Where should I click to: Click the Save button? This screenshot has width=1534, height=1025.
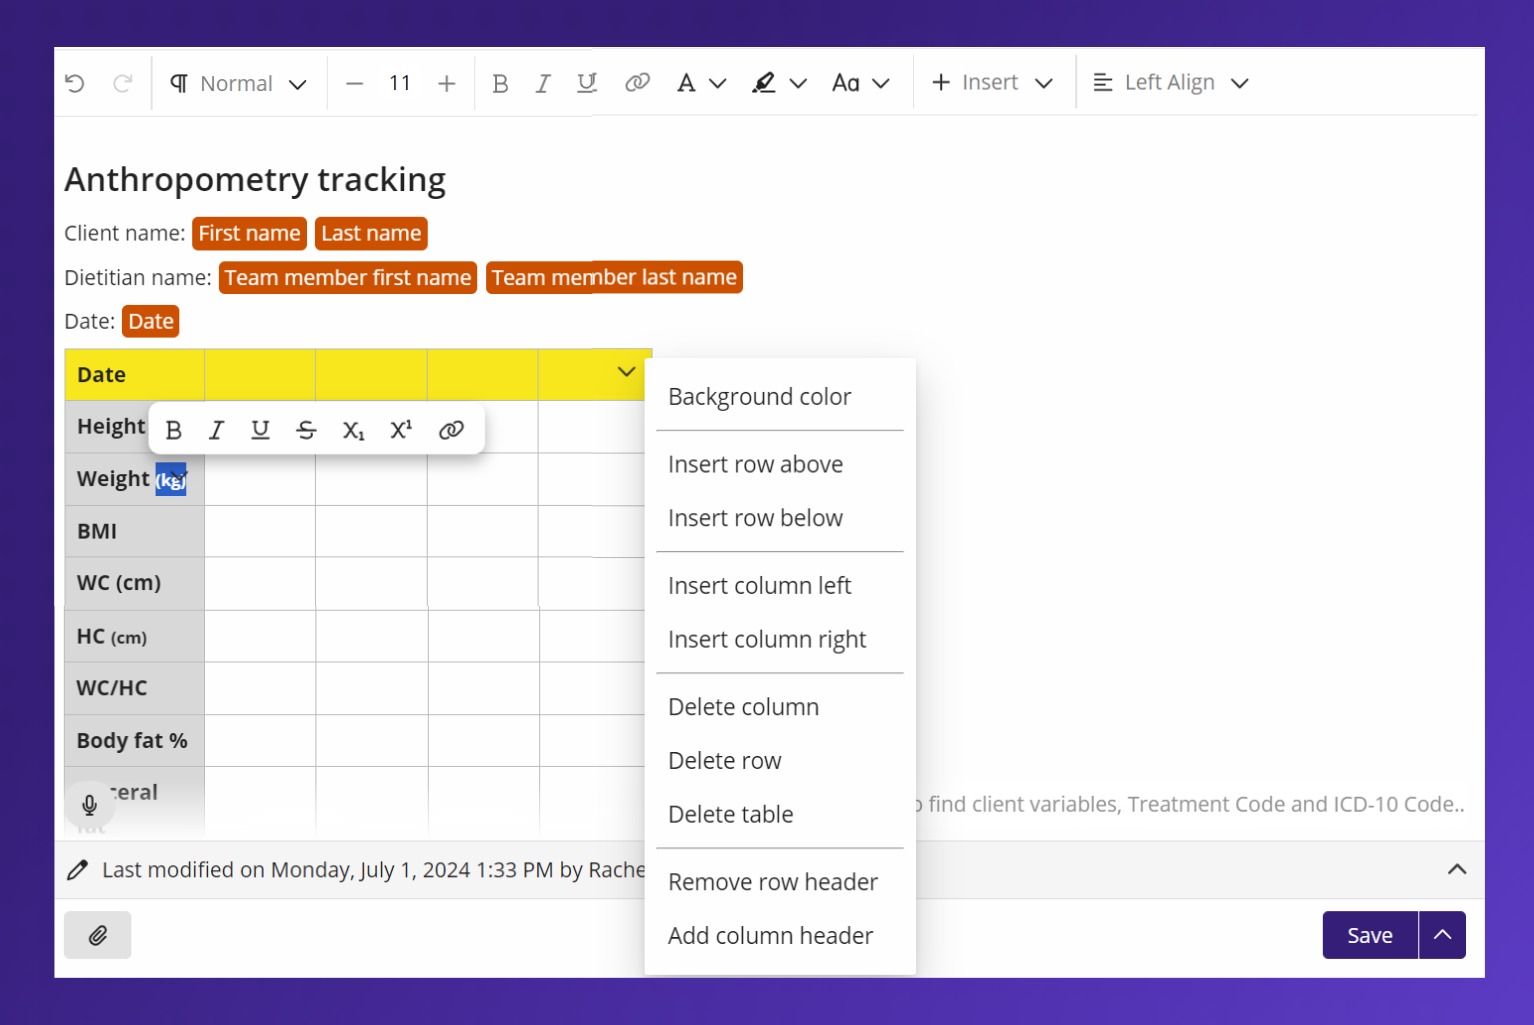1369,934
